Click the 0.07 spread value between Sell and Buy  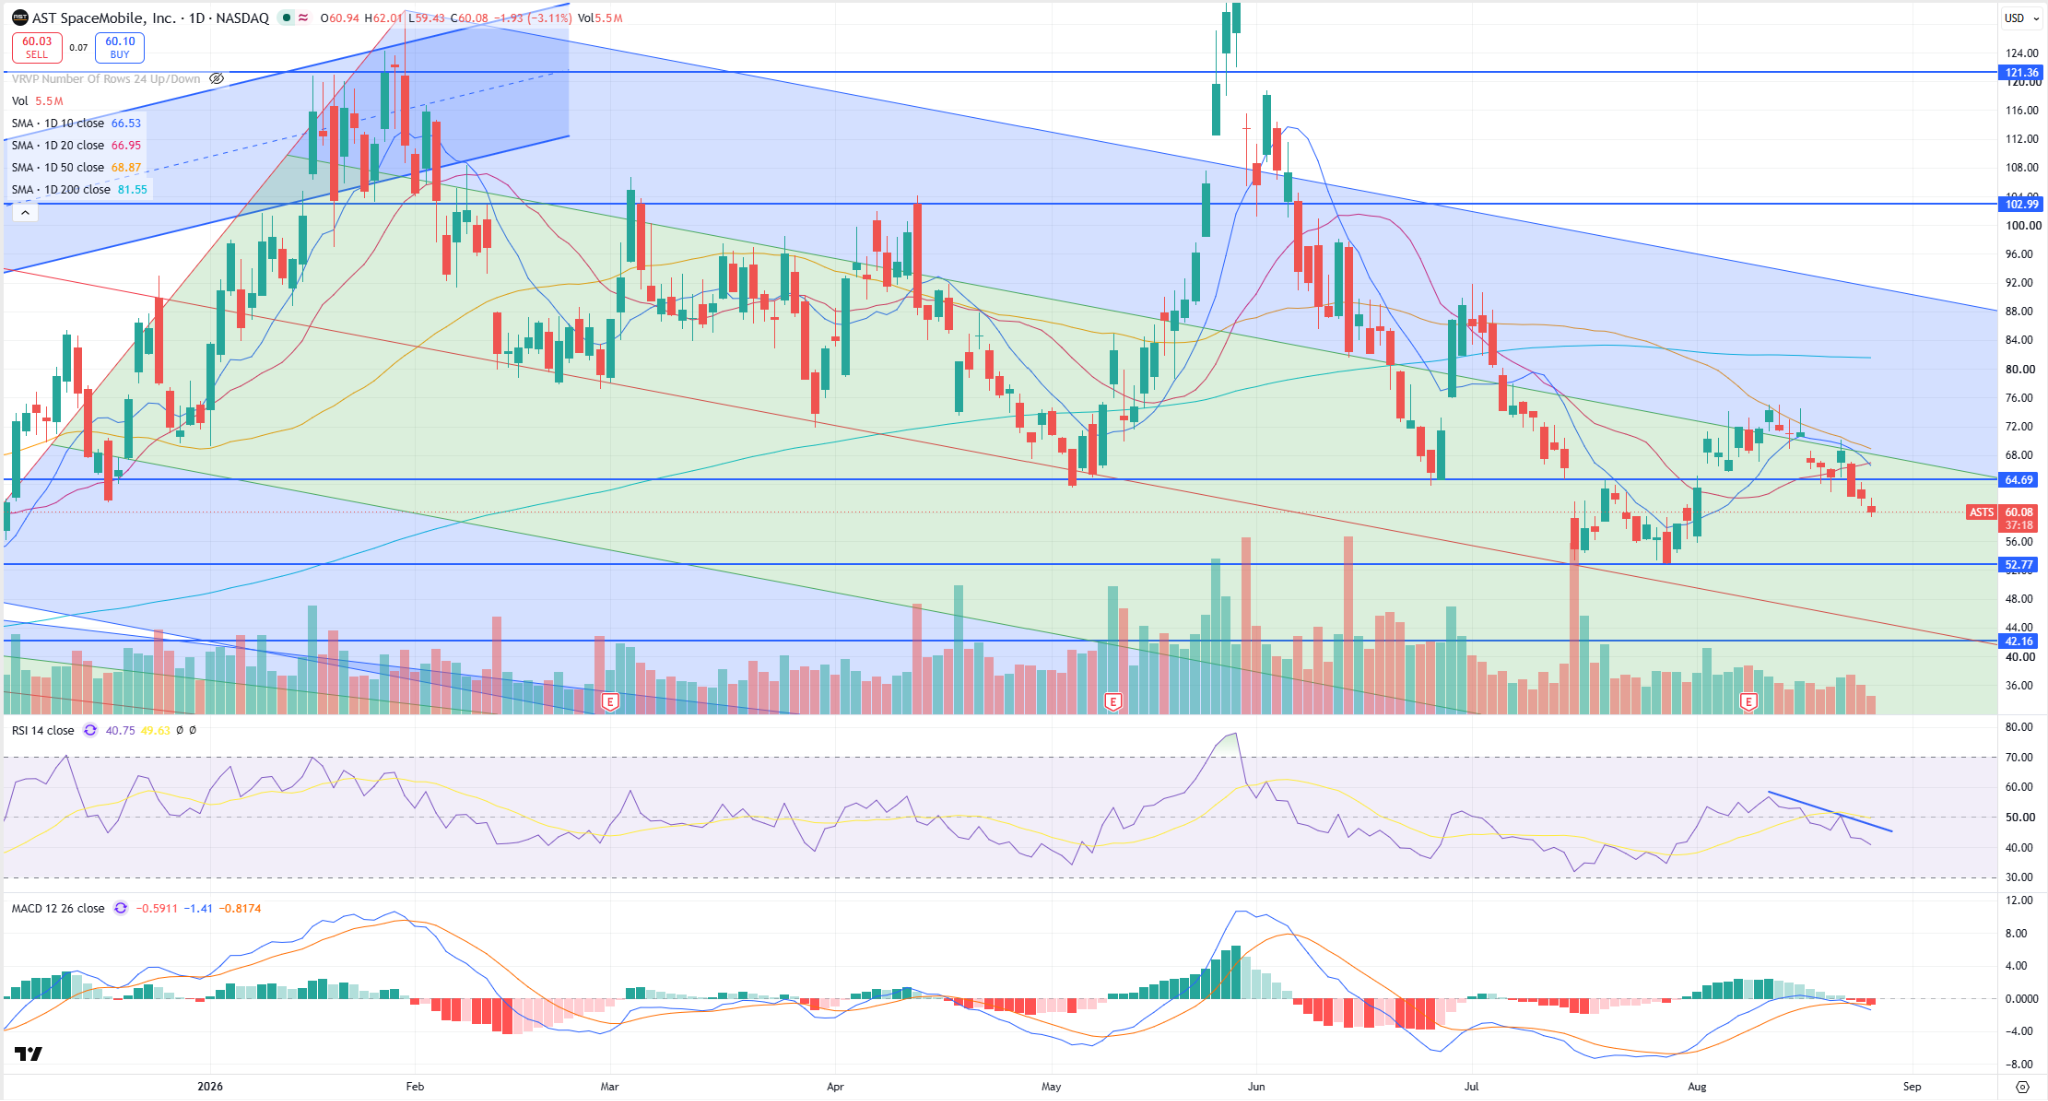[x=78, y=47]
